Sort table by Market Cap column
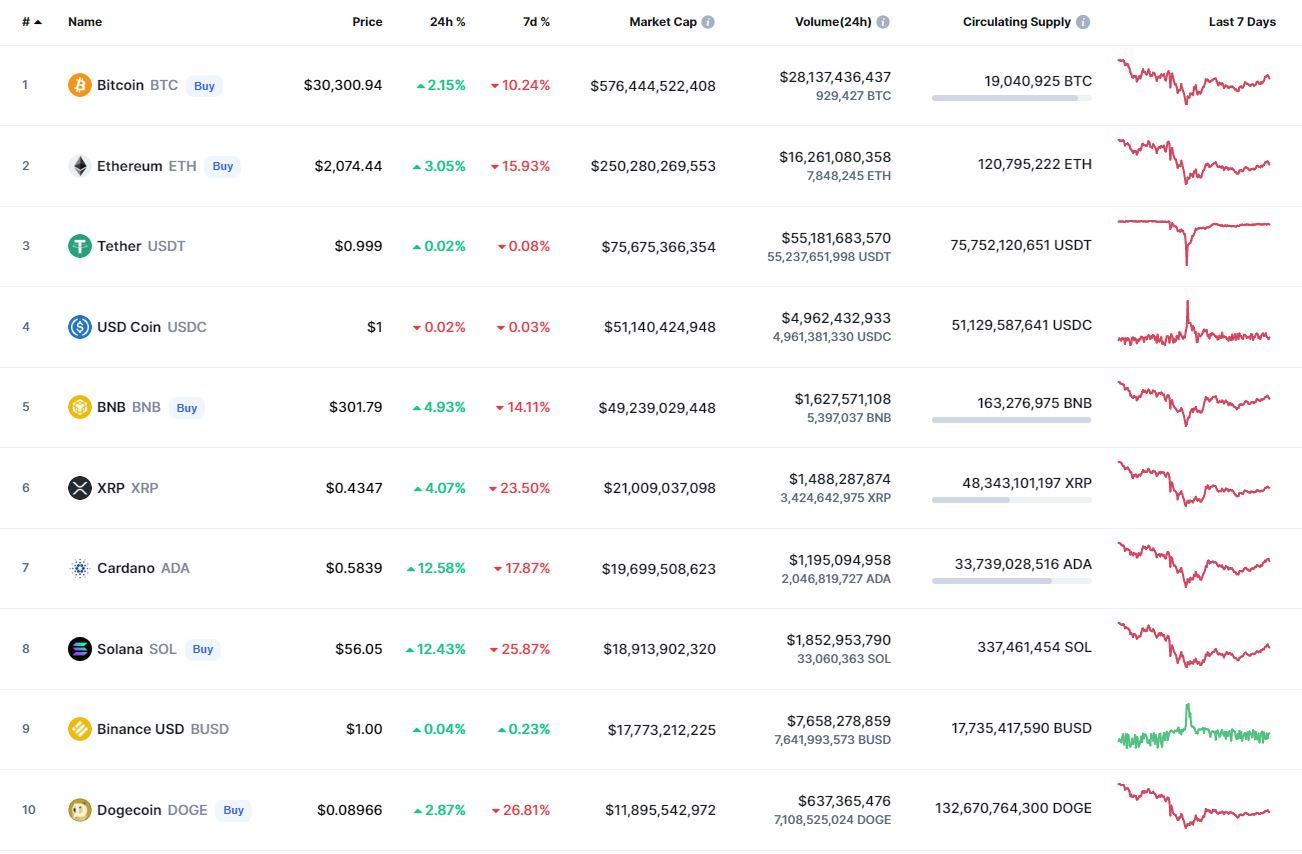 (x=663, y=22)
